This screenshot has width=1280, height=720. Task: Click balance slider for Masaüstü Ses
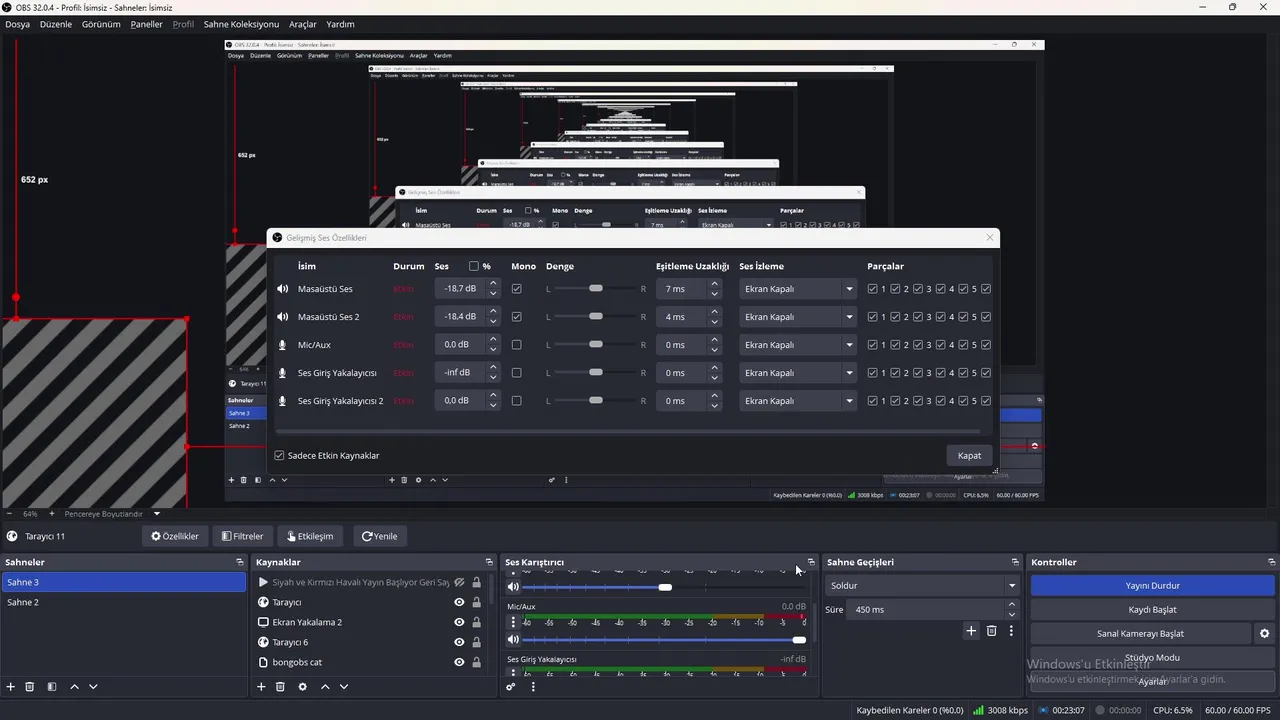tap(596, 289)
